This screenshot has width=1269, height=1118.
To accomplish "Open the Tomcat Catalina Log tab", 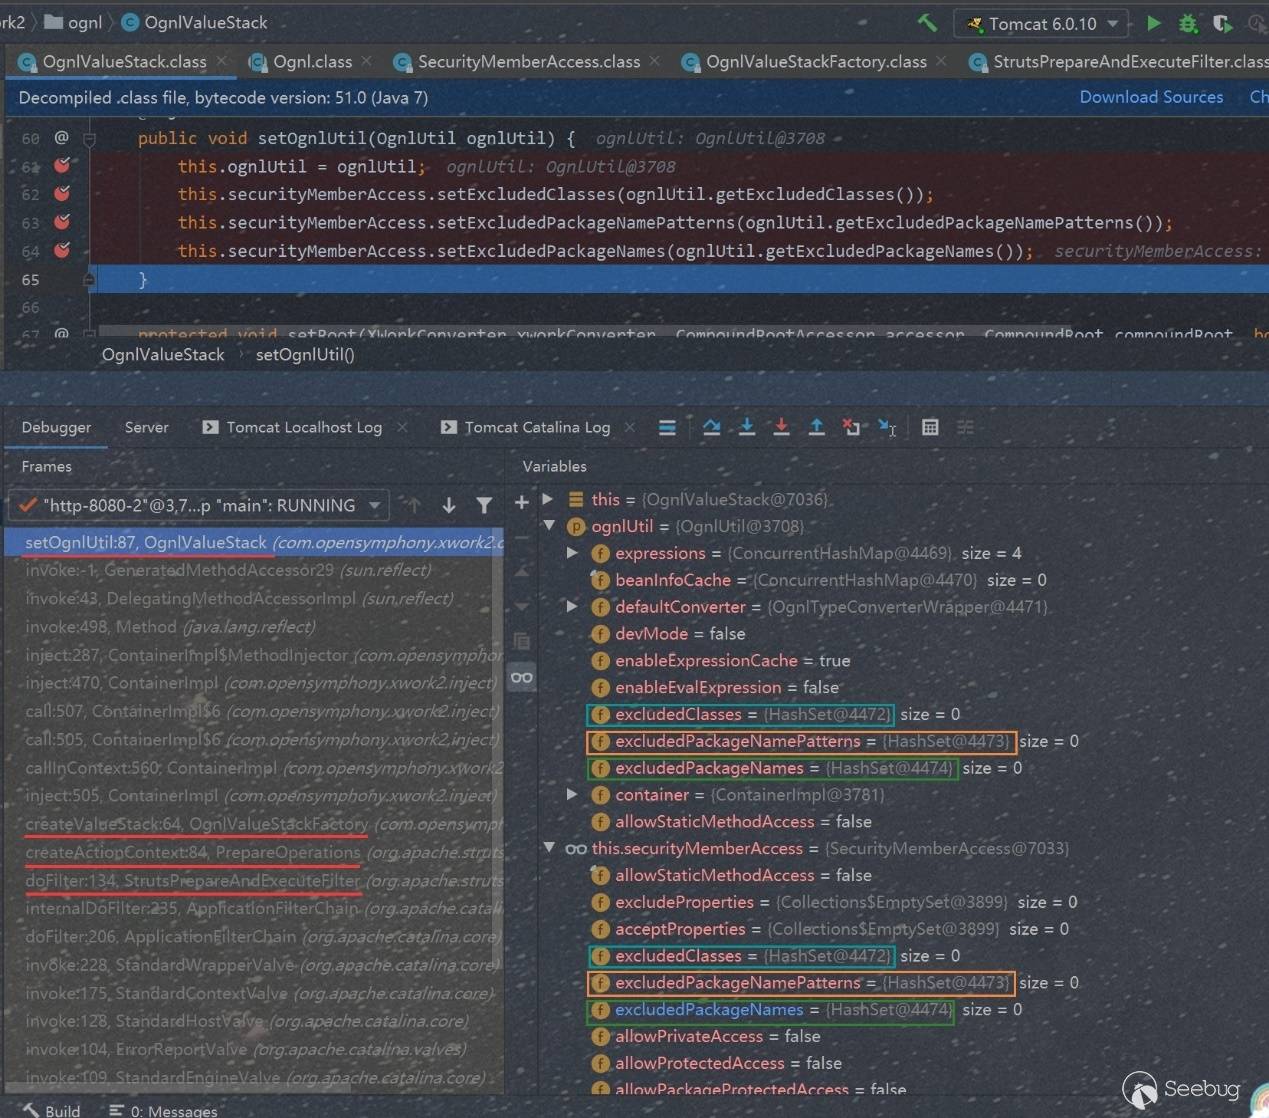I will [536, 427].
